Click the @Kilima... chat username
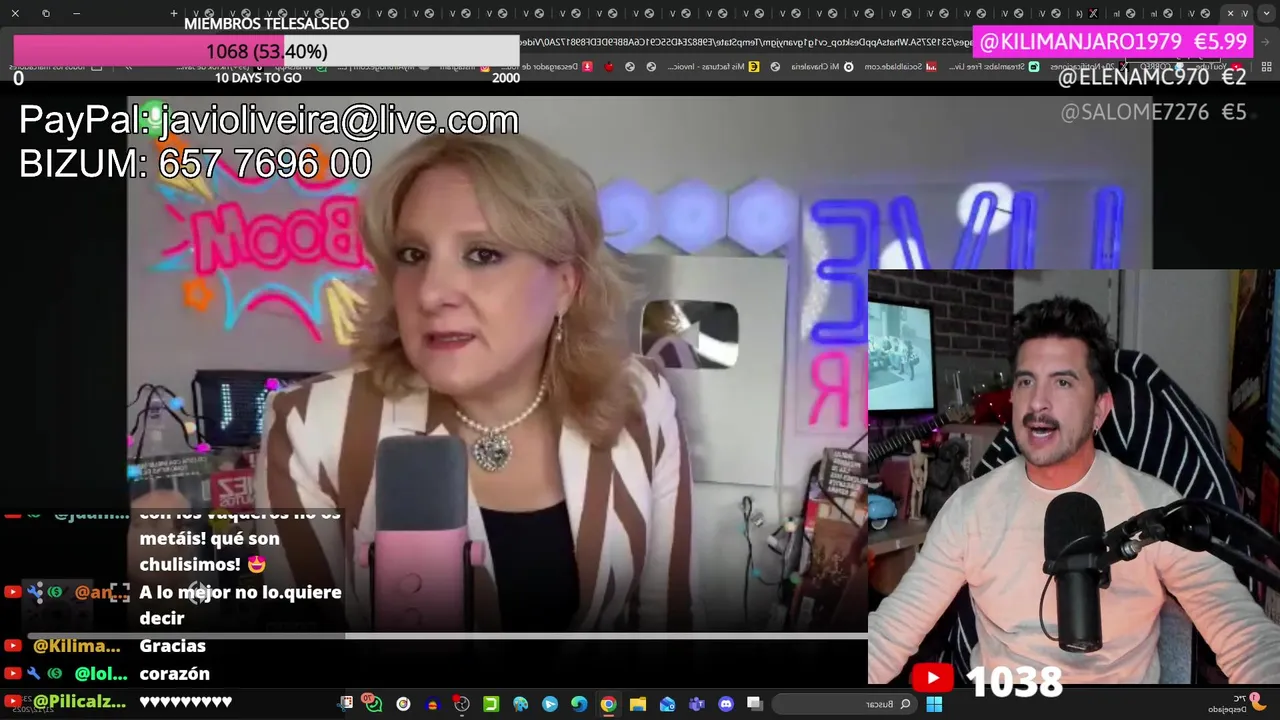 point(76,646)
